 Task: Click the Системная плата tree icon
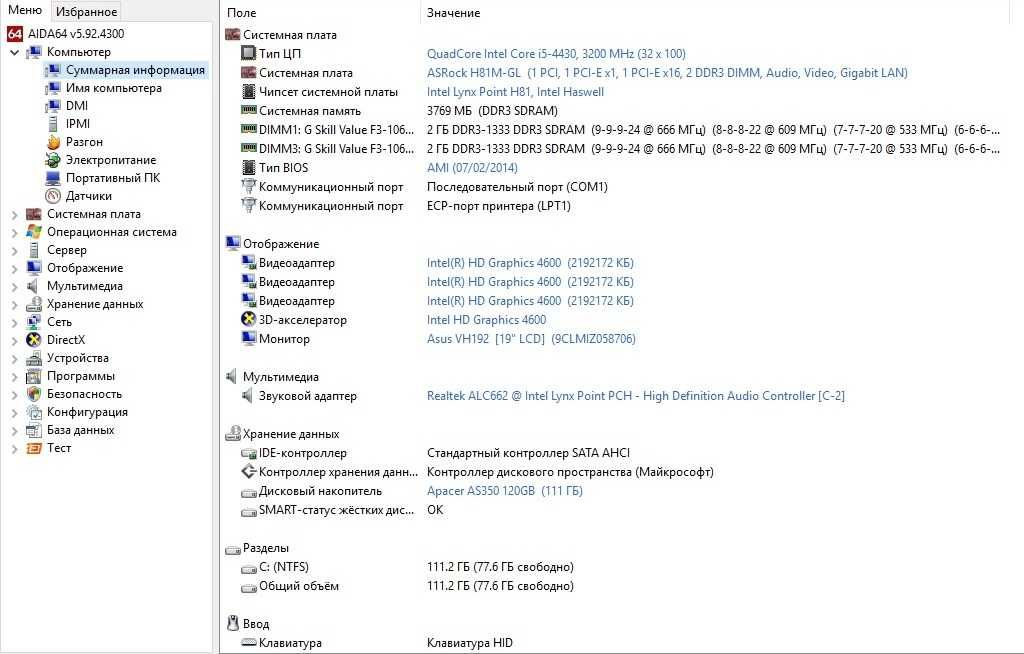[33, 214]
